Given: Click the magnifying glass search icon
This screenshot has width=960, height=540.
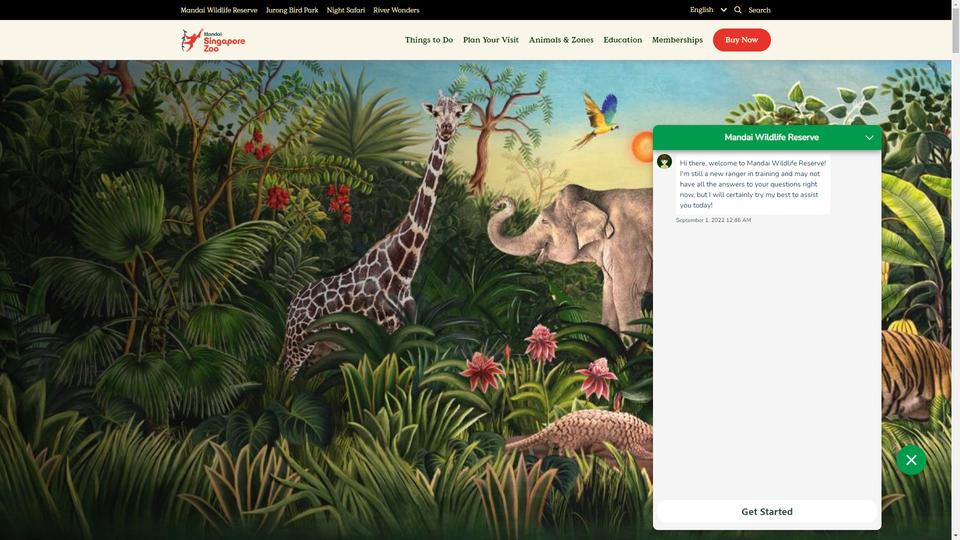Looking at the screenshot, I should tap(738, 10).
